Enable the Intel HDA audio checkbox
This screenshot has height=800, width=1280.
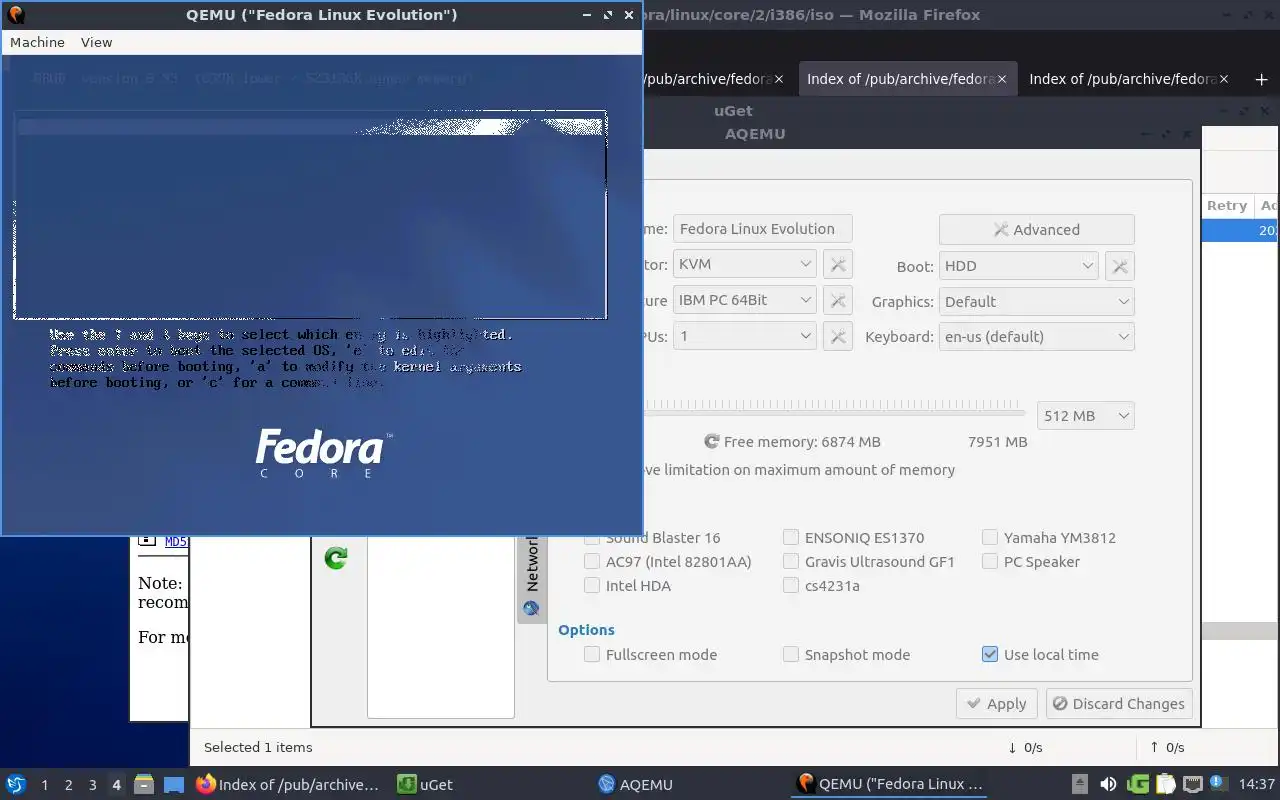[x=592, y=585]
